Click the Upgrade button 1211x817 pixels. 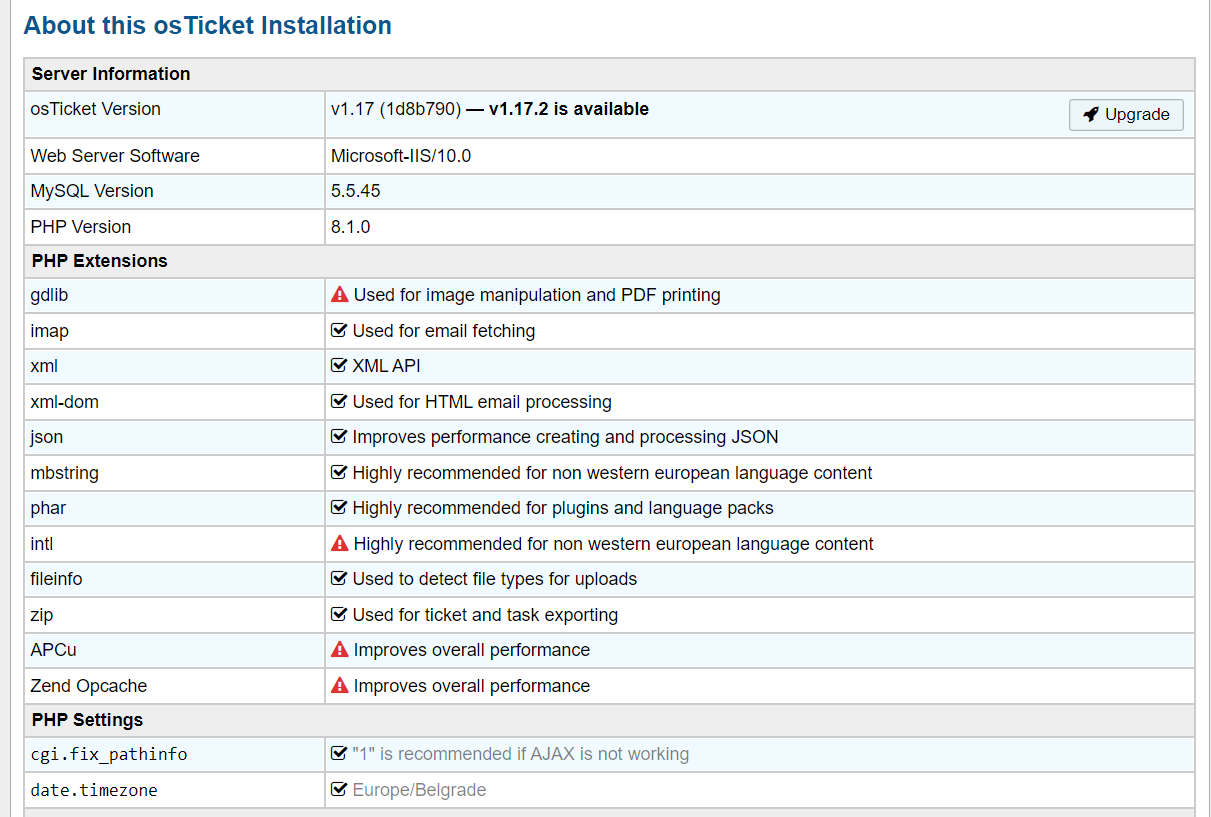pos(1126,115)
